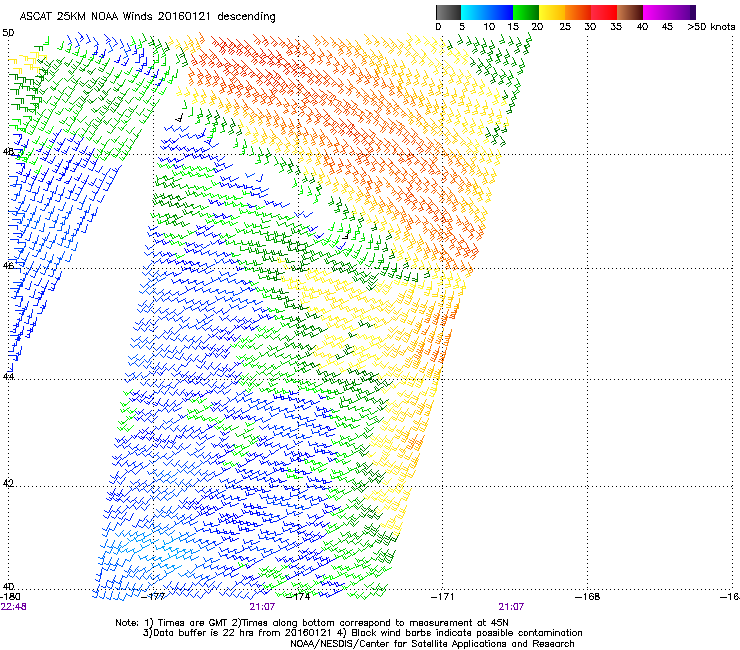The width and height of the screenshot is (740, 650).
Task: Click the legend tick label '35'
Action: [x=616, y=27]
